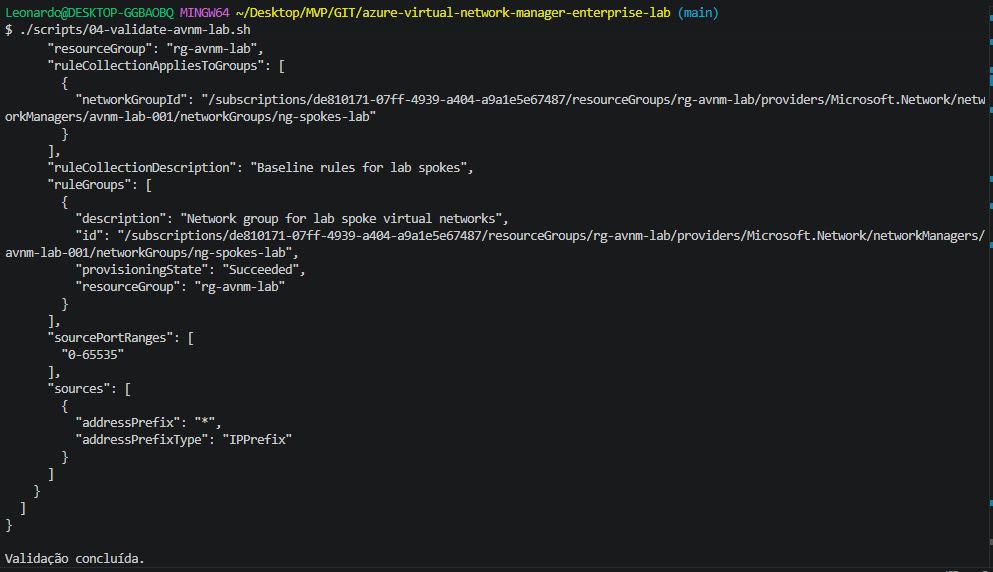Click the subscription GUID in networkGroupId line
The image size is (993, 572).
(439, 99)
